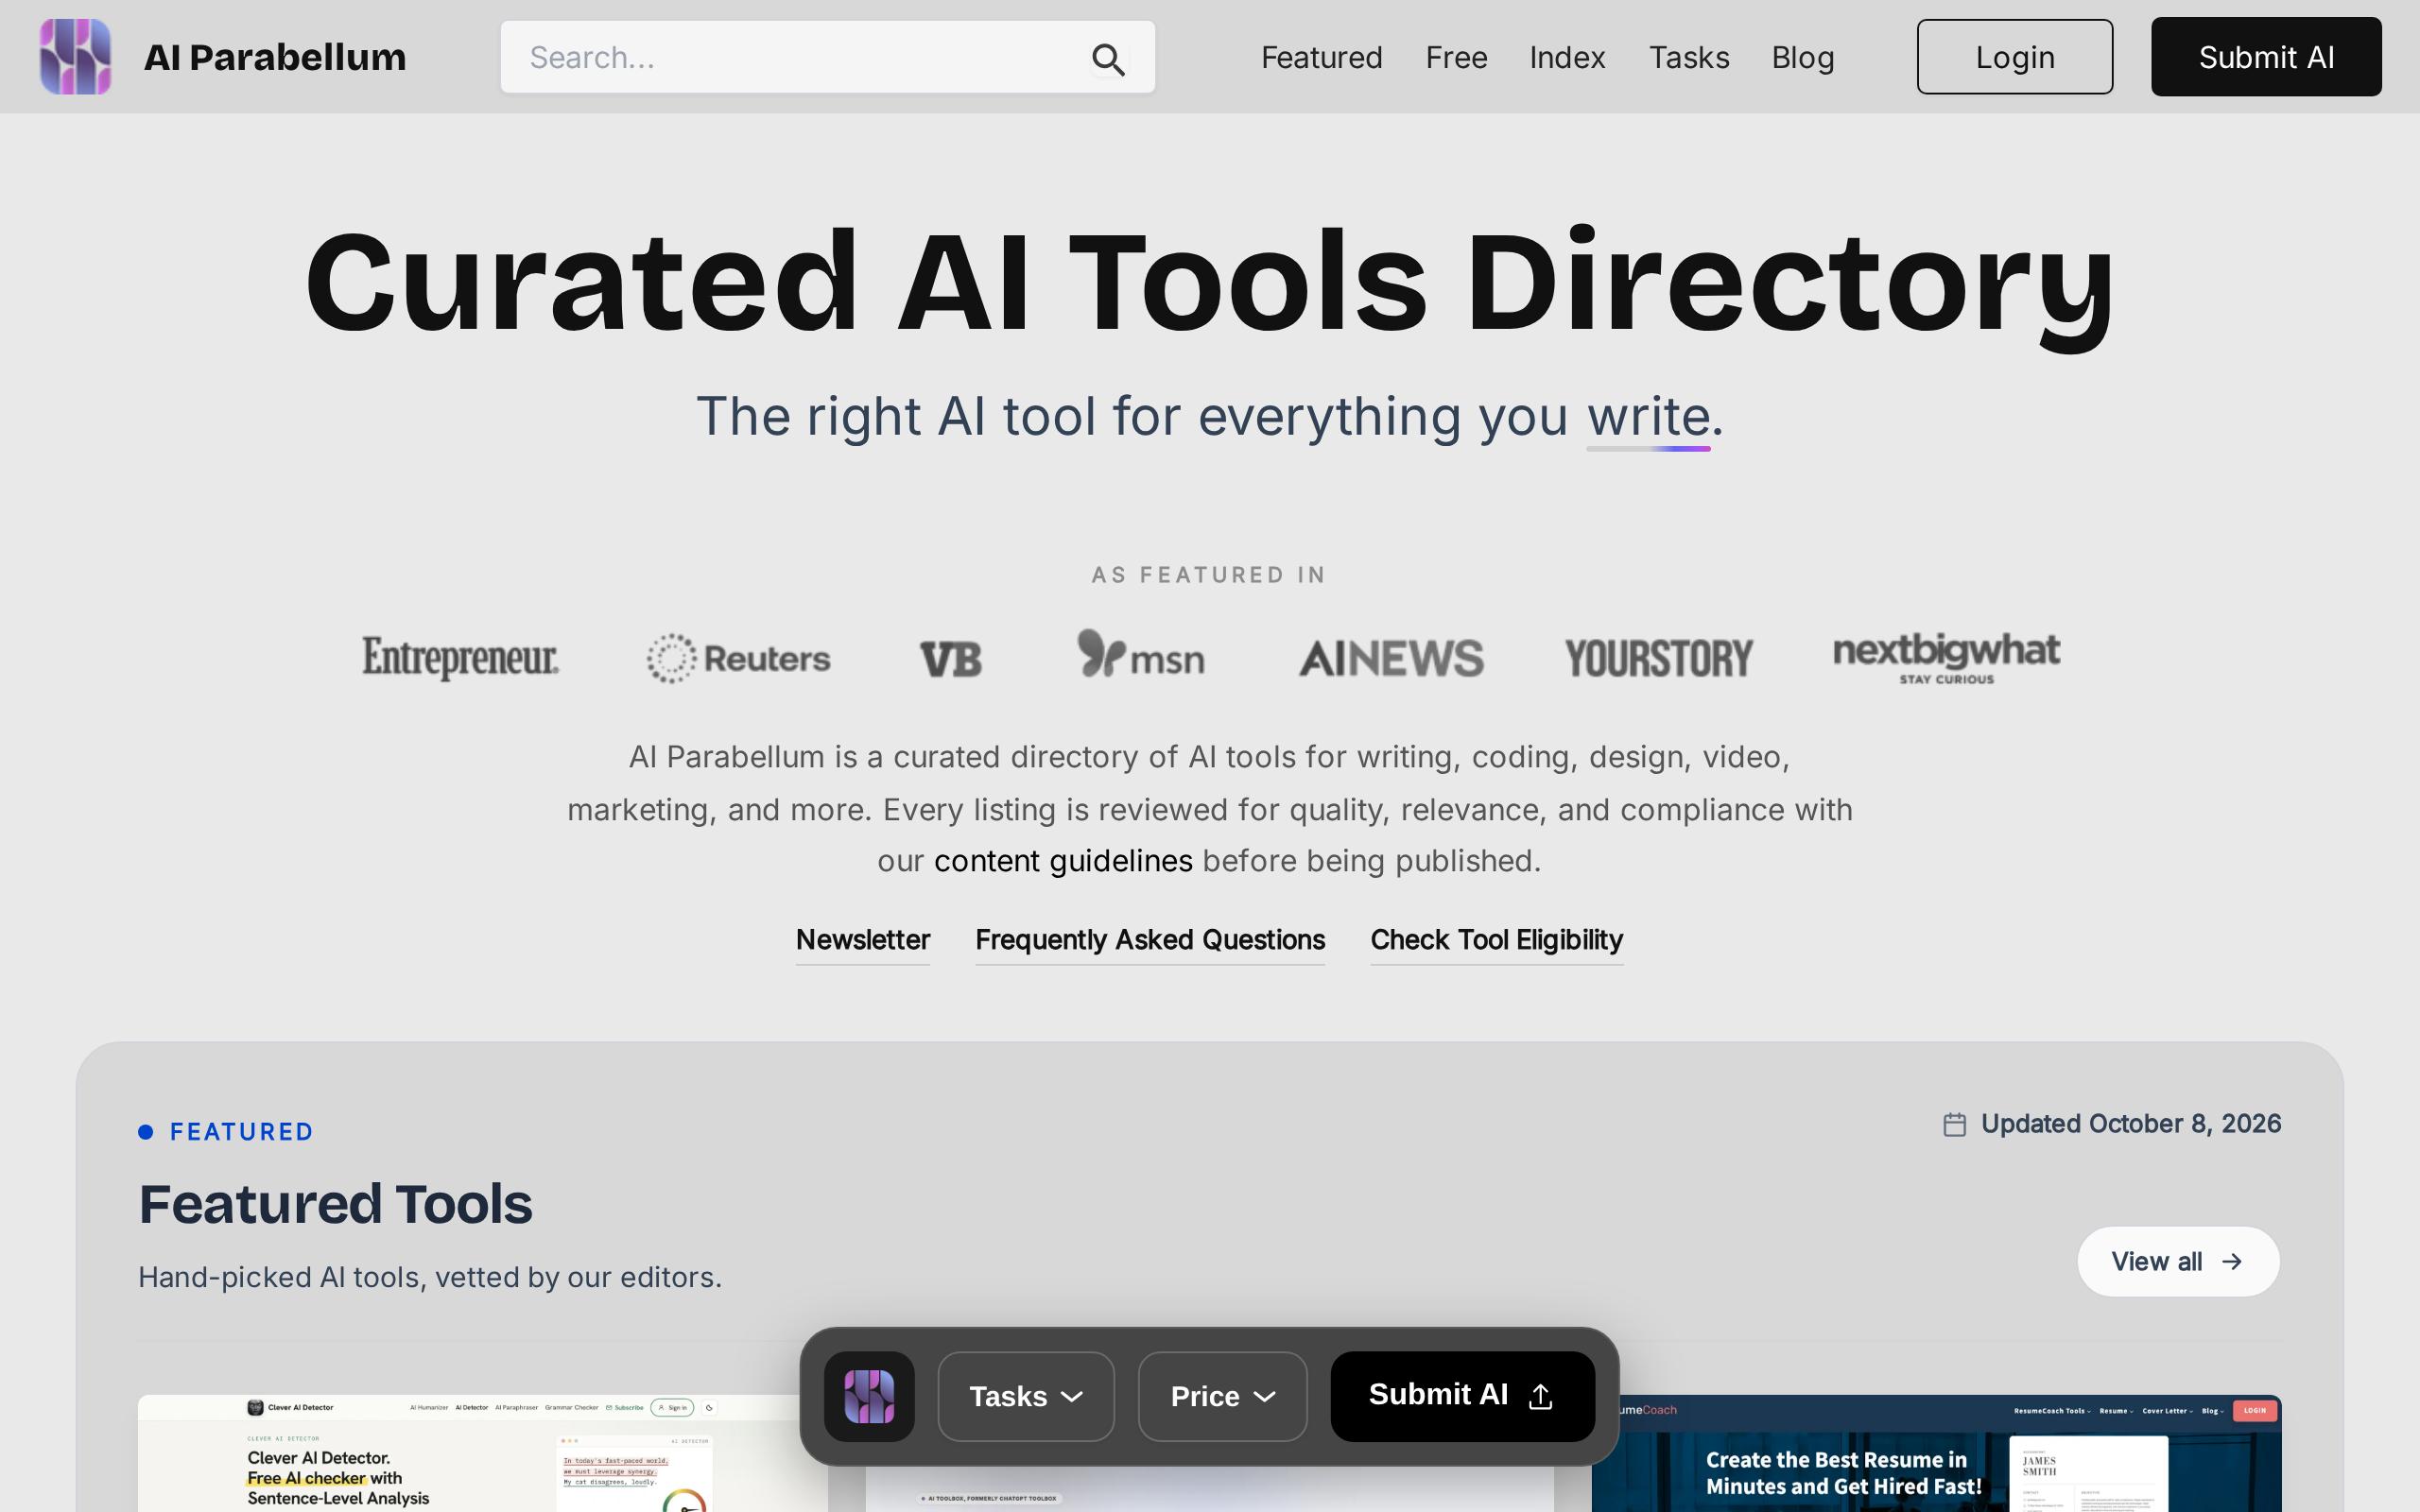Click the View all button

coord(2178,1261)
